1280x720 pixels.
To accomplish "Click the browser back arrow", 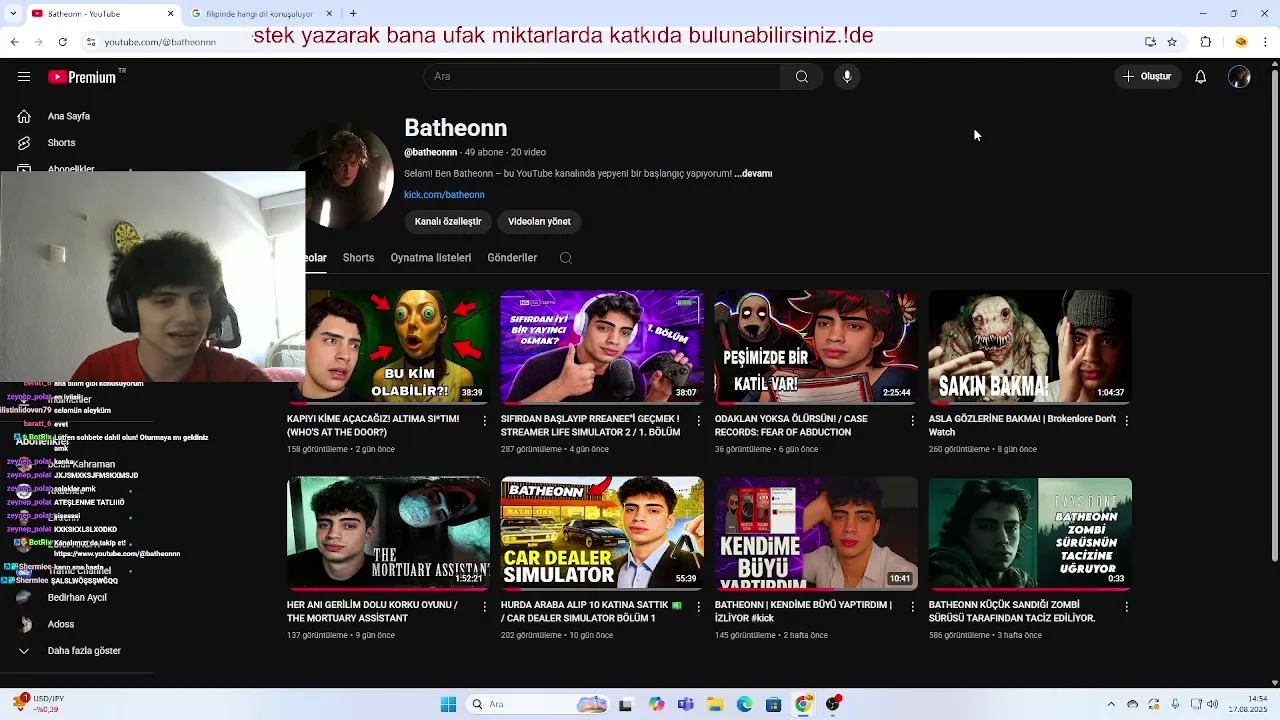I will coord(14,42).
